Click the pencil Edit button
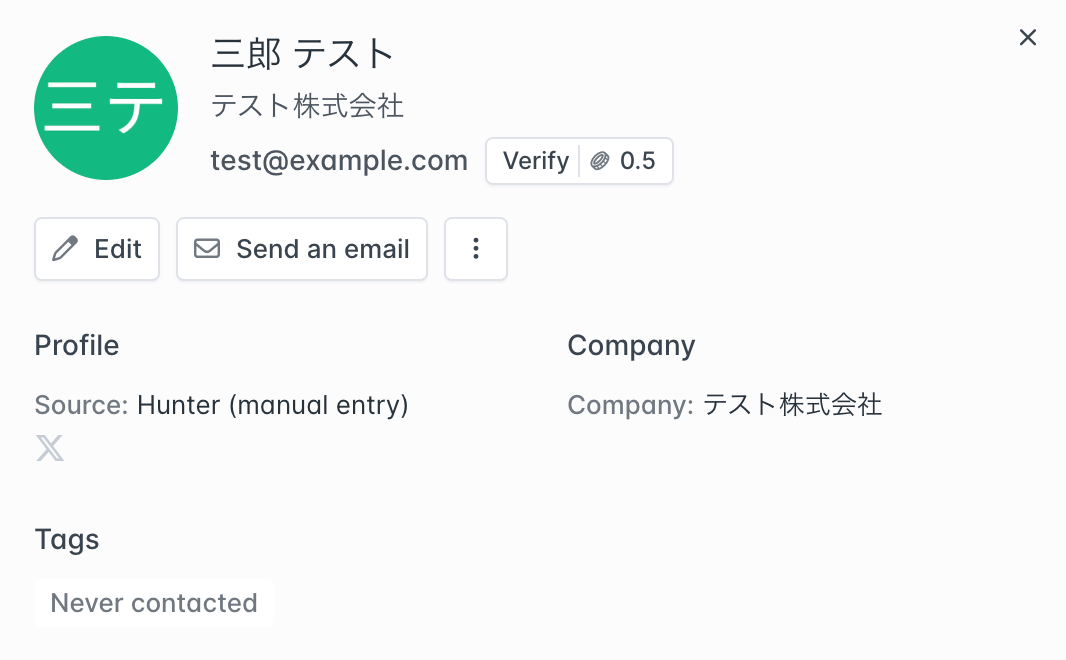The height and width of the screenshot is (660, 1066). [97, 249]
